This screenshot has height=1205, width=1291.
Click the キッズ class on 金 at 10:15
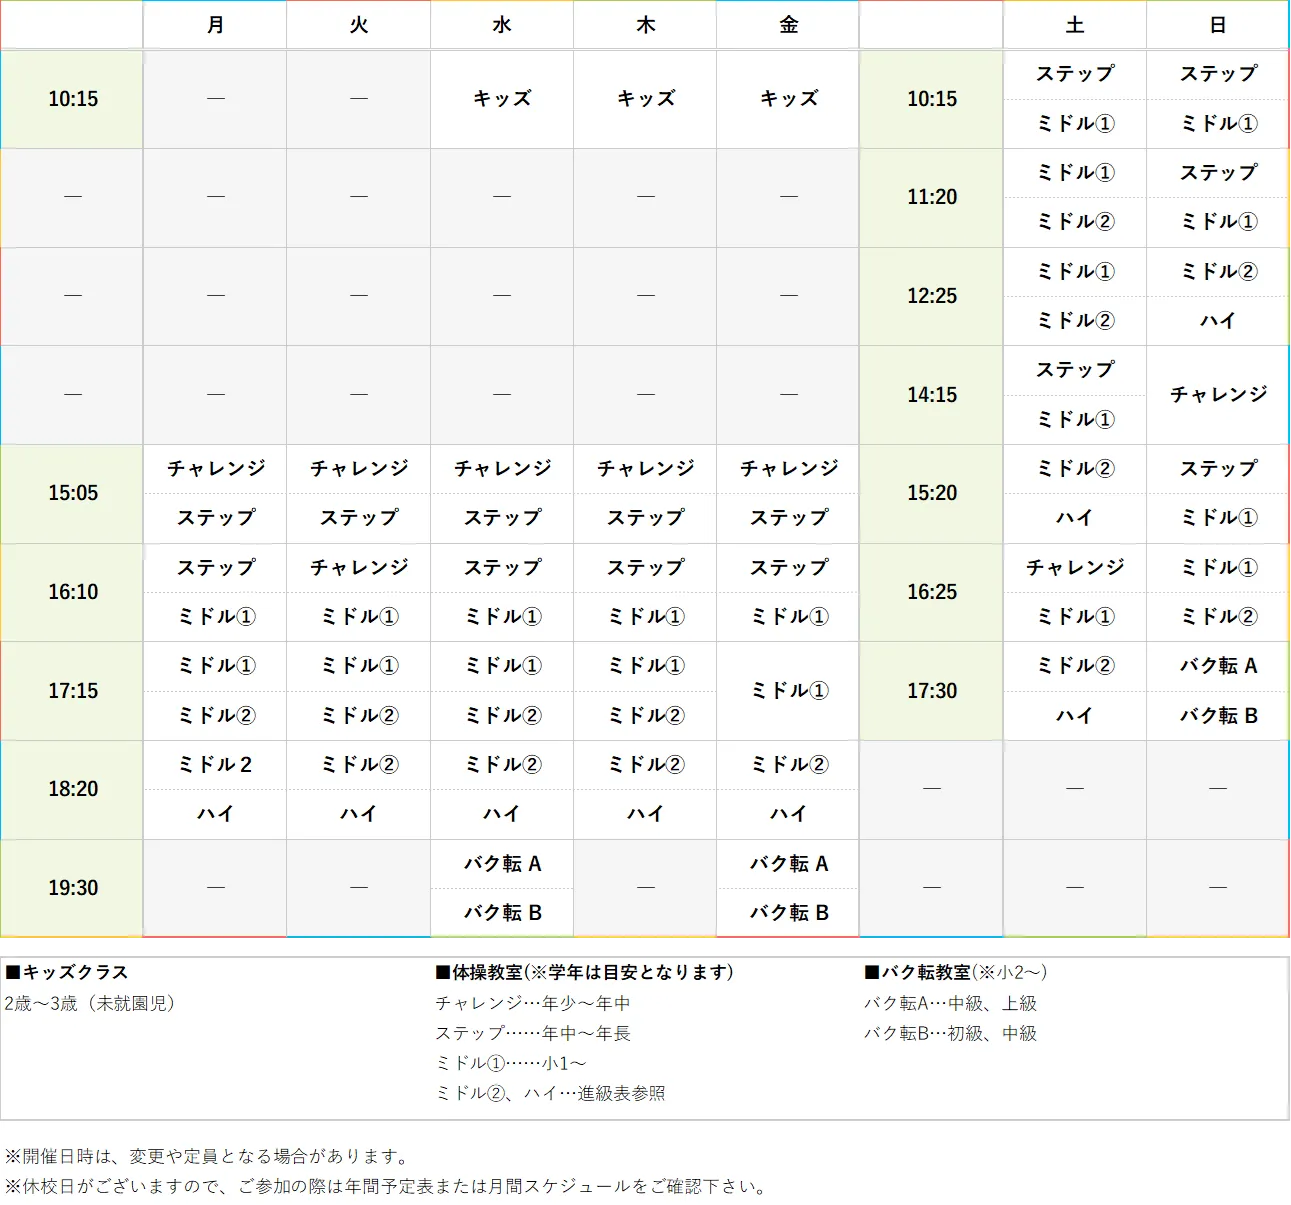coord(787,99)
